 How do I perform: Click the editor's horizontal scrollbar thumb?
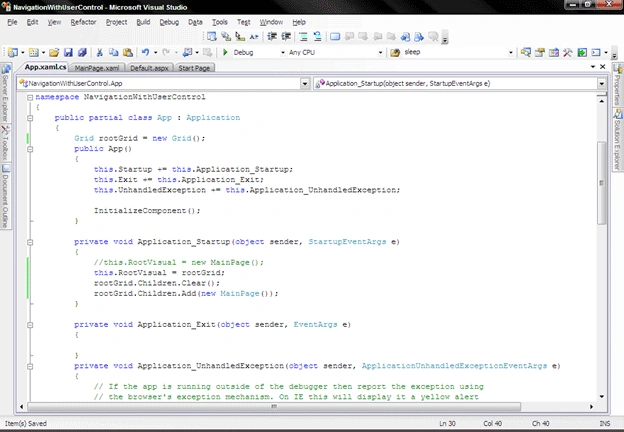coord(274,407)
